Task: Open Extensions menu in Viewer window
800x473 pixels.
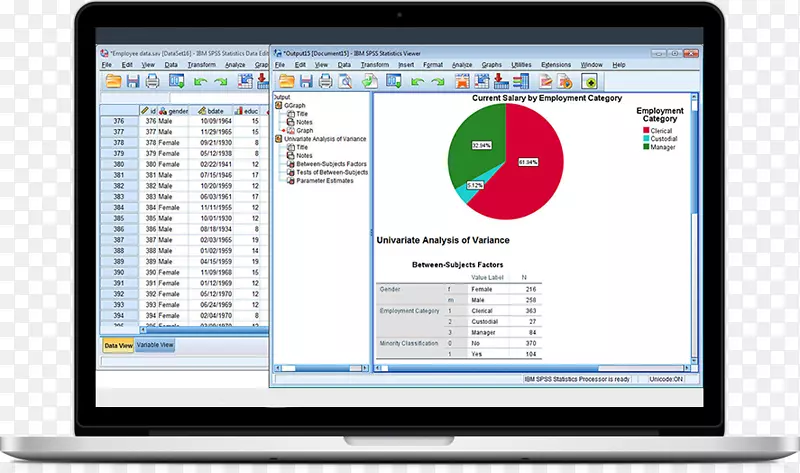Action: coord(556,65)
